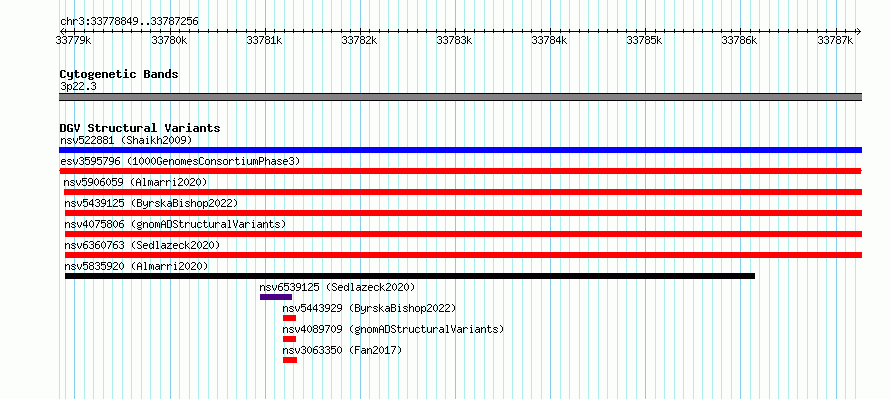Click the black nsv5835920 variant bar
The height and width of the screenshot is (399, 890).
[x=410, y=276]
